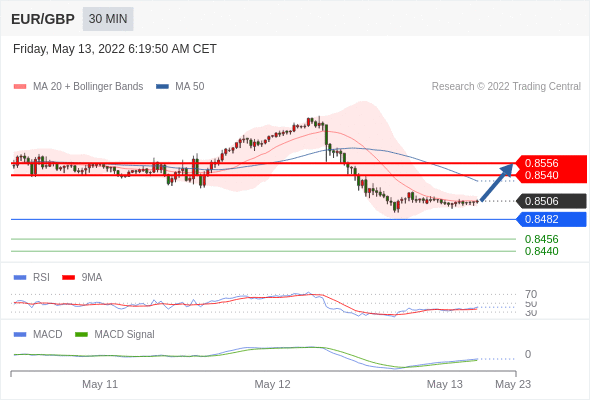Click the May 13 date axis label
Screen dimensions: 590x400
(445, 384)
